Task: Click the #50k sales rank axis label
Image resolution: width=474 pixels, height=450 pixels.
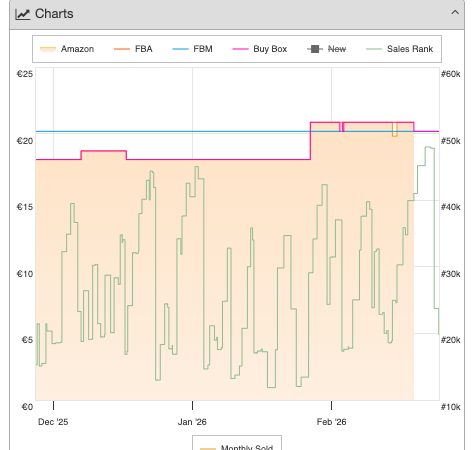Action: (451, 141)
